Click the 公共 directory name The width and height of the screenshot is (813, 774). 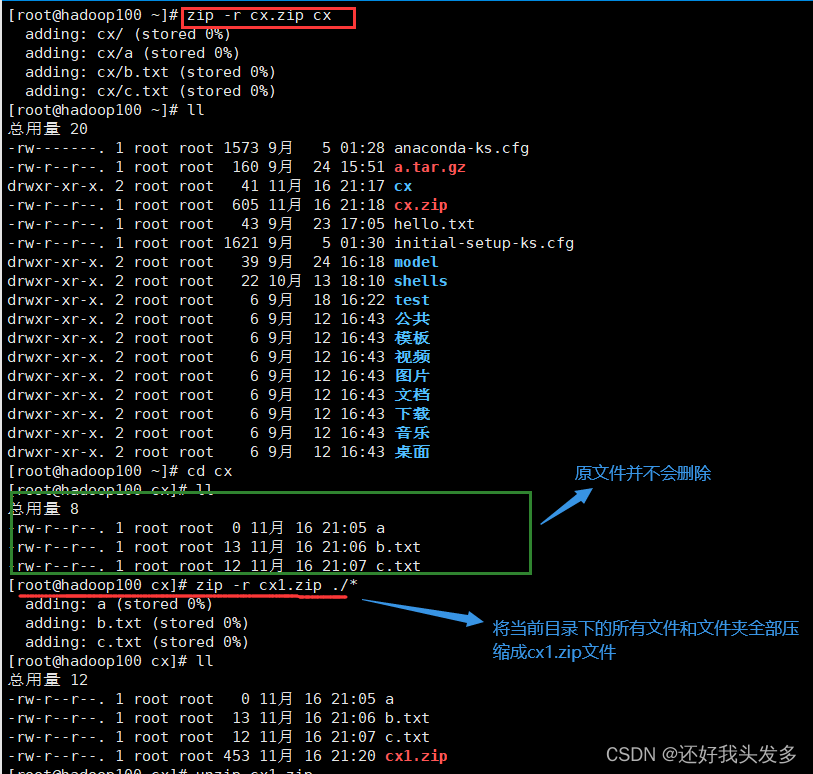point(412,319)
